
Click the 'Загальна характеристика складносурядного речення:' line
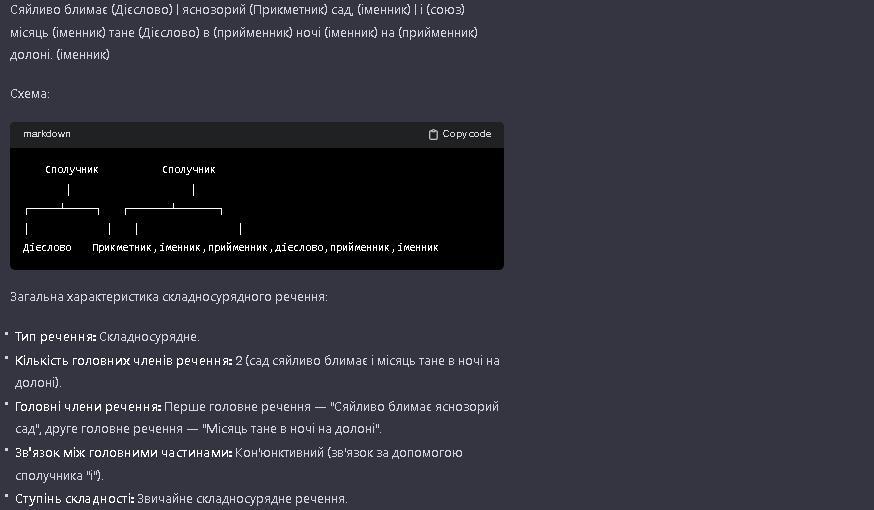tap(169, 297)
